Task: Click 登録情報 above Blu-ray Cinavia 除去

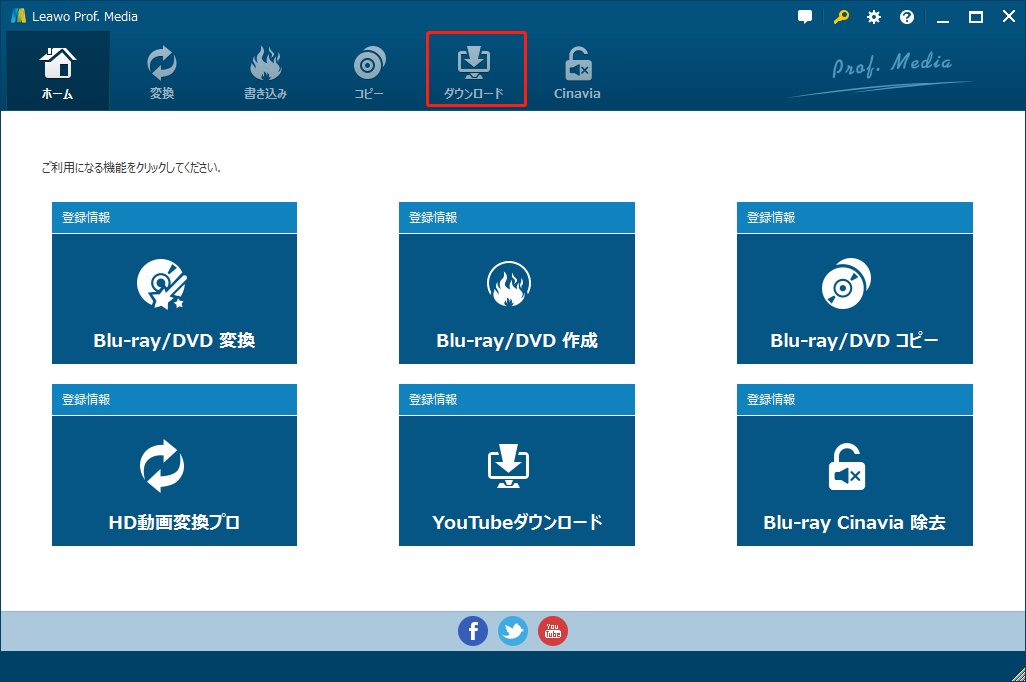Action: pyautogui.click(x=855, y=399)
